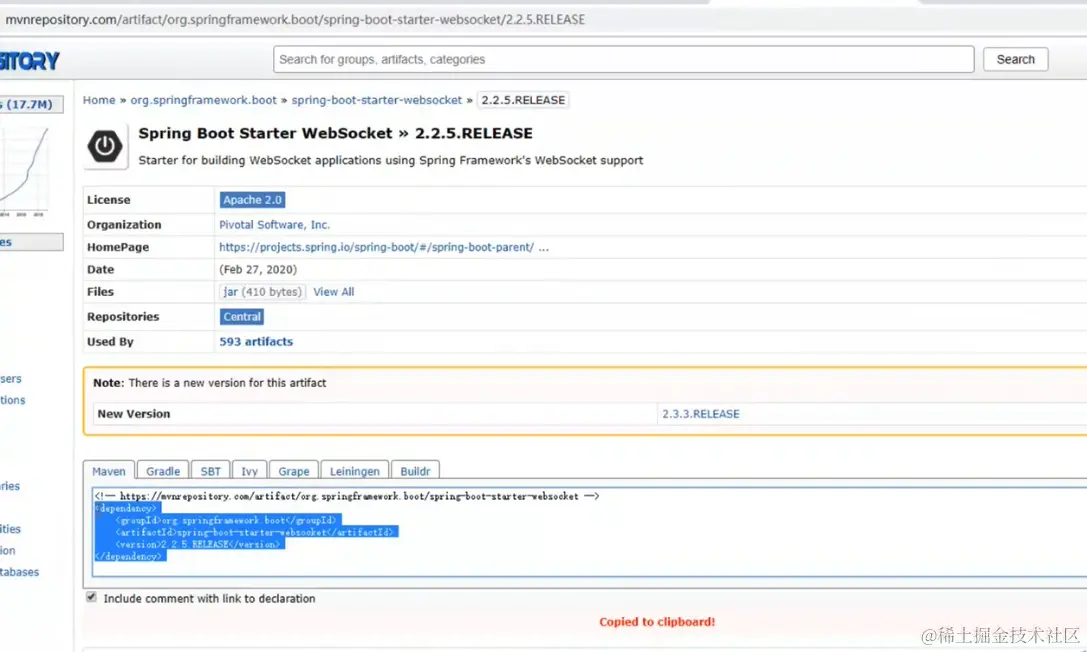Open org.springframework.boot breadcrumb link
This screenshot has height=652, width=1087.
[x=204, y=100]
